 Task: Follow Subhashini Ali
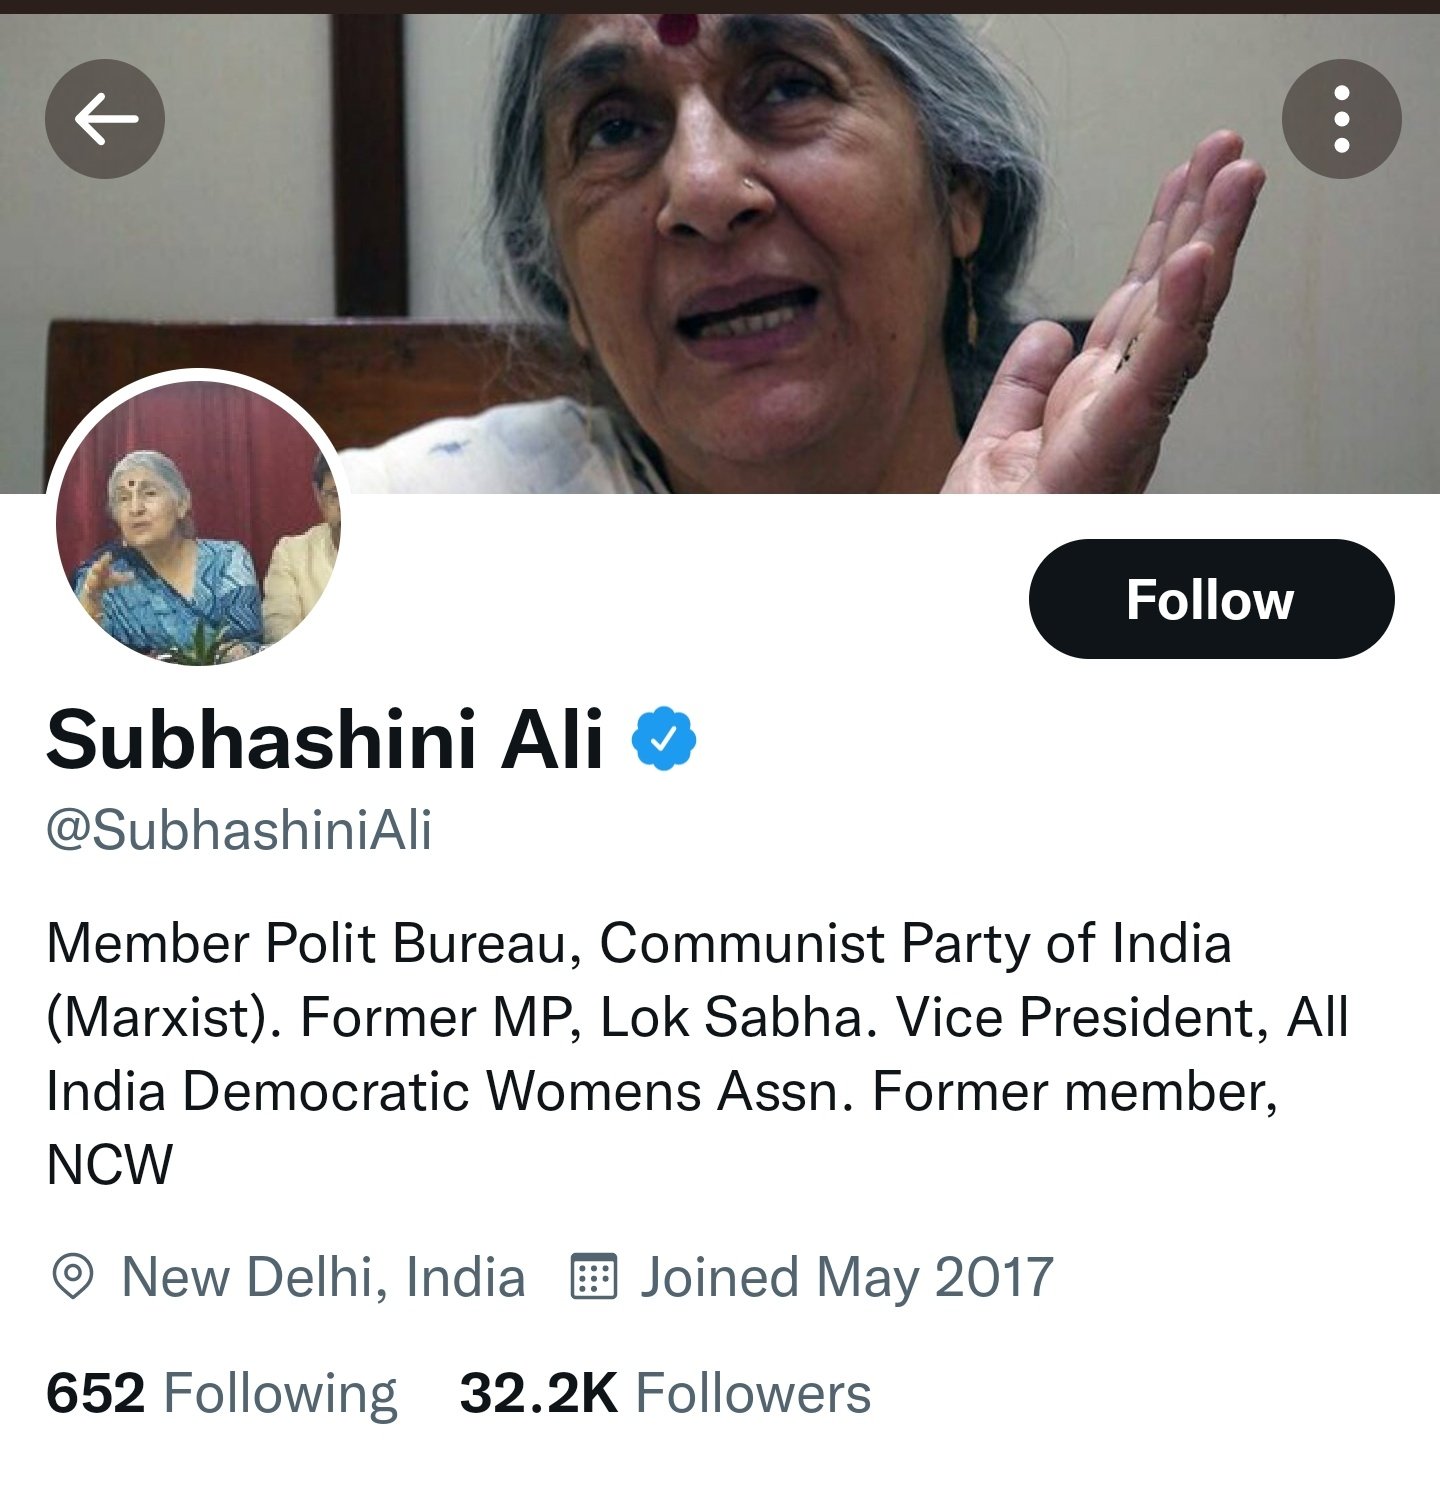(x=1210, y=599)
